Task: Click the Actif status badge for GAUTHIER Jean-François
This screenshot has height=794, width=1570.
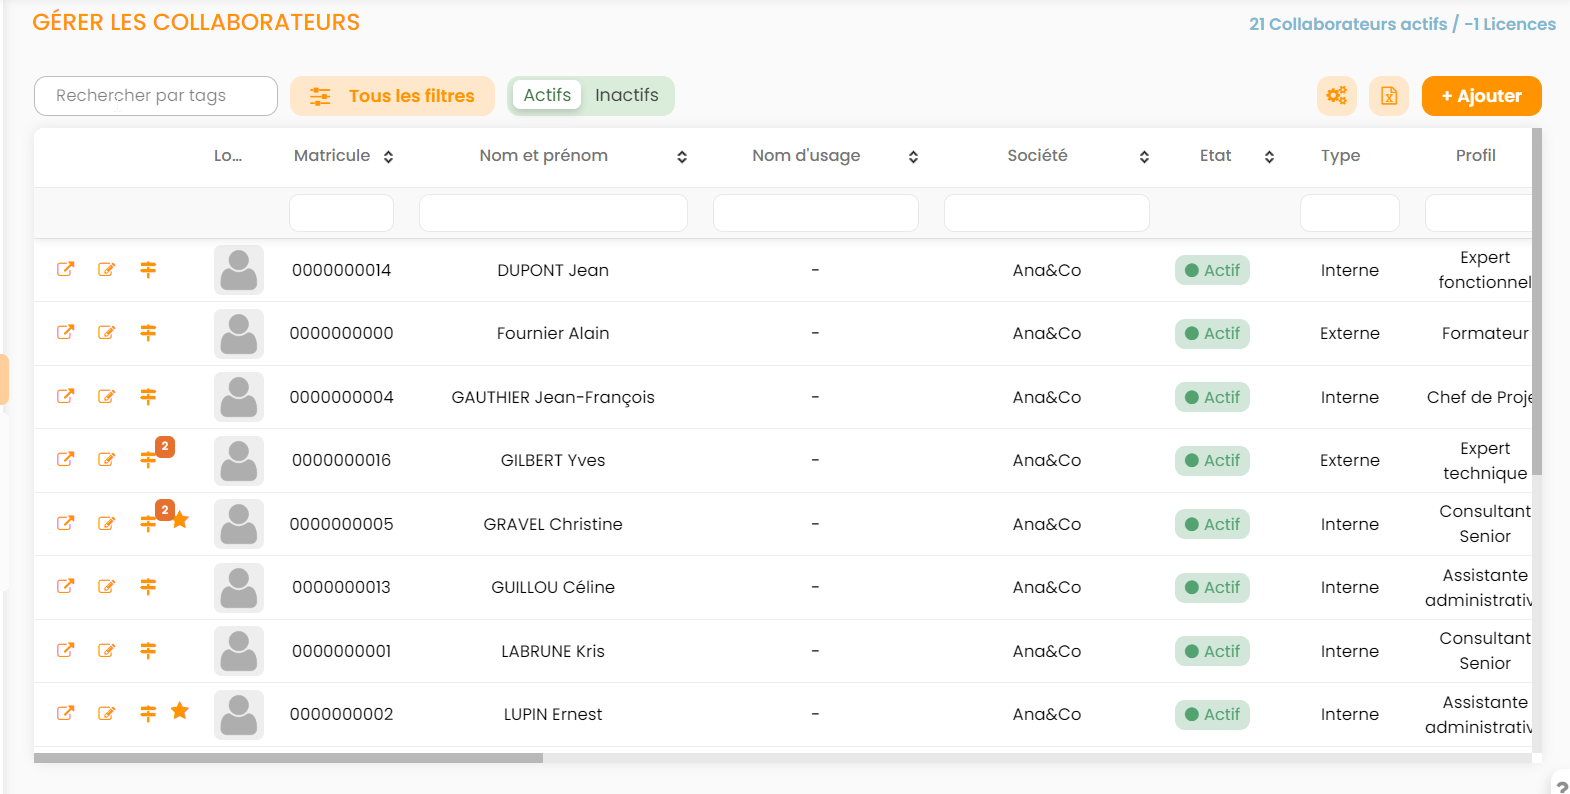Action: tap(1212, 397)
